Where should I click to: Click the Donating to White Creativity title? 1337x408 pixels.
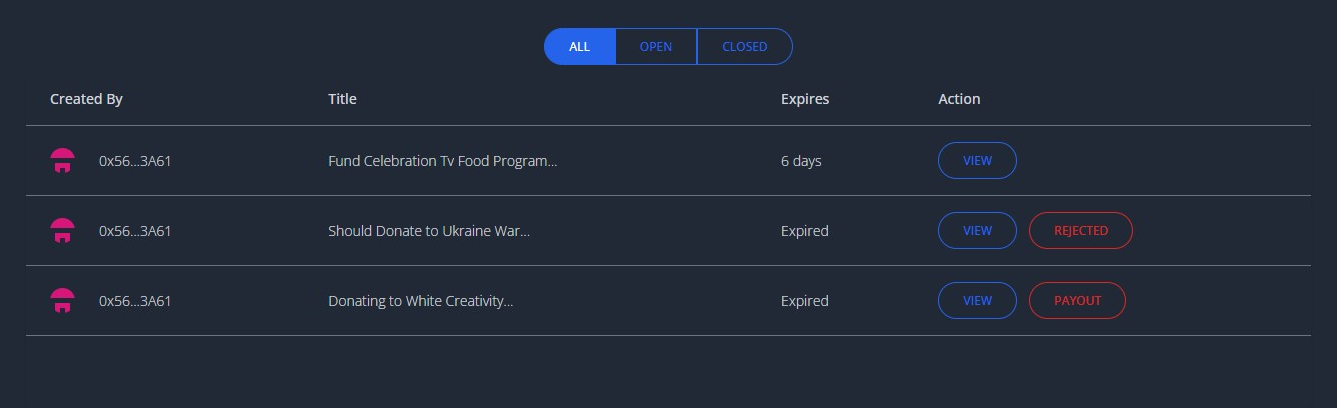(420, 301)
